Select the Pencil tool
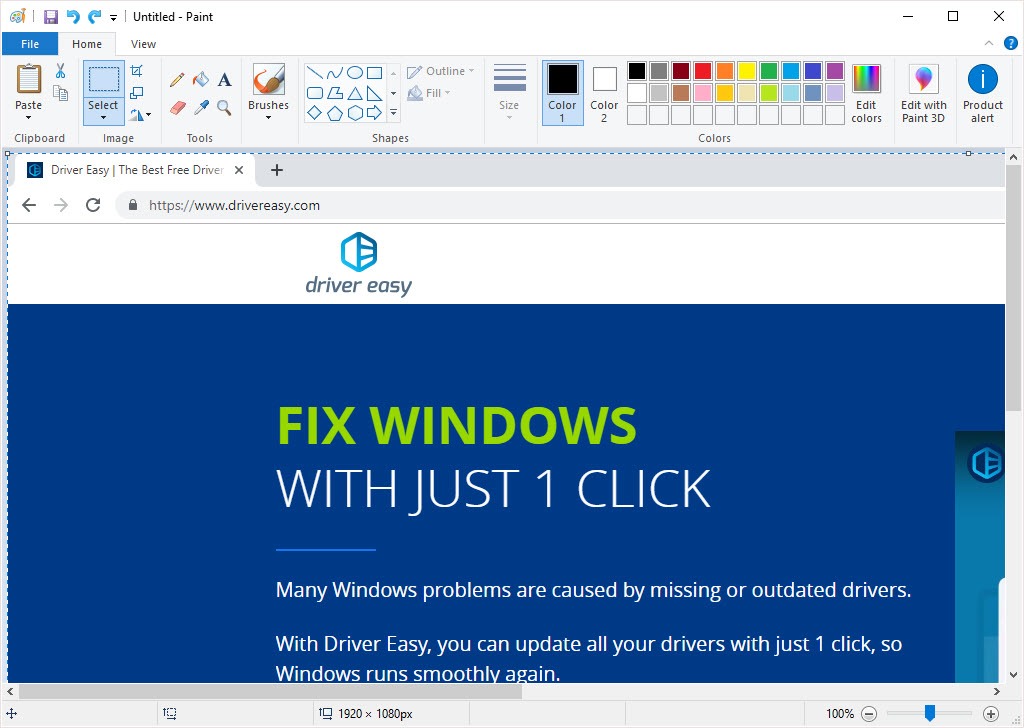Viewport: 1024px width, 728px height. 176,79
